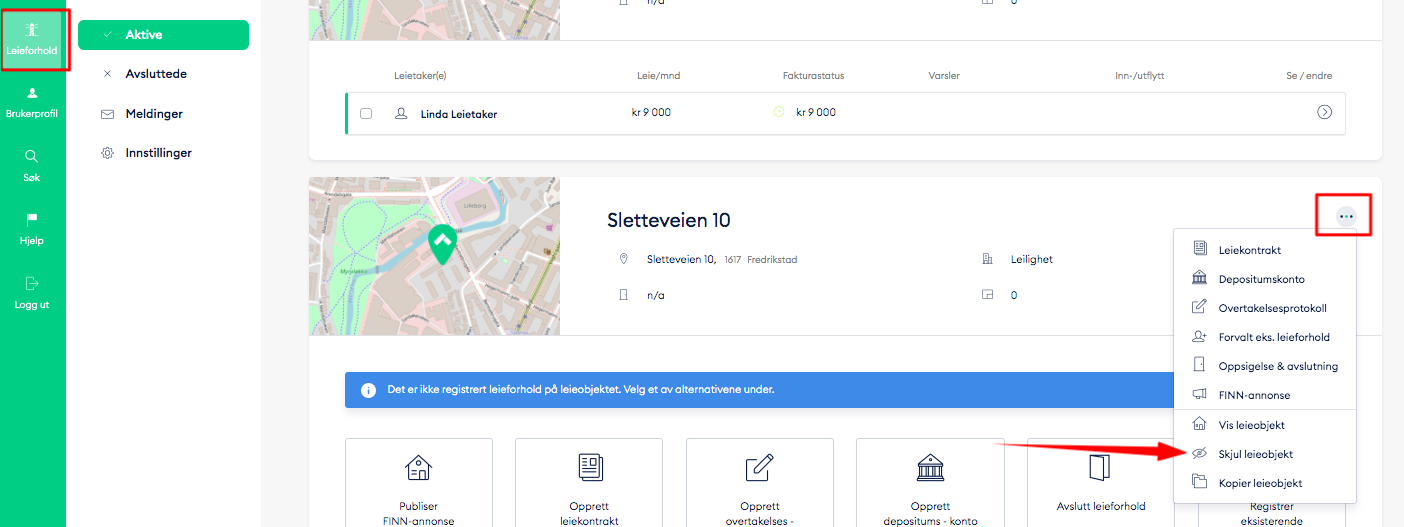Open Leieforhold in the green sidebar
This screenshot has height=527, width=1404.
32,38
